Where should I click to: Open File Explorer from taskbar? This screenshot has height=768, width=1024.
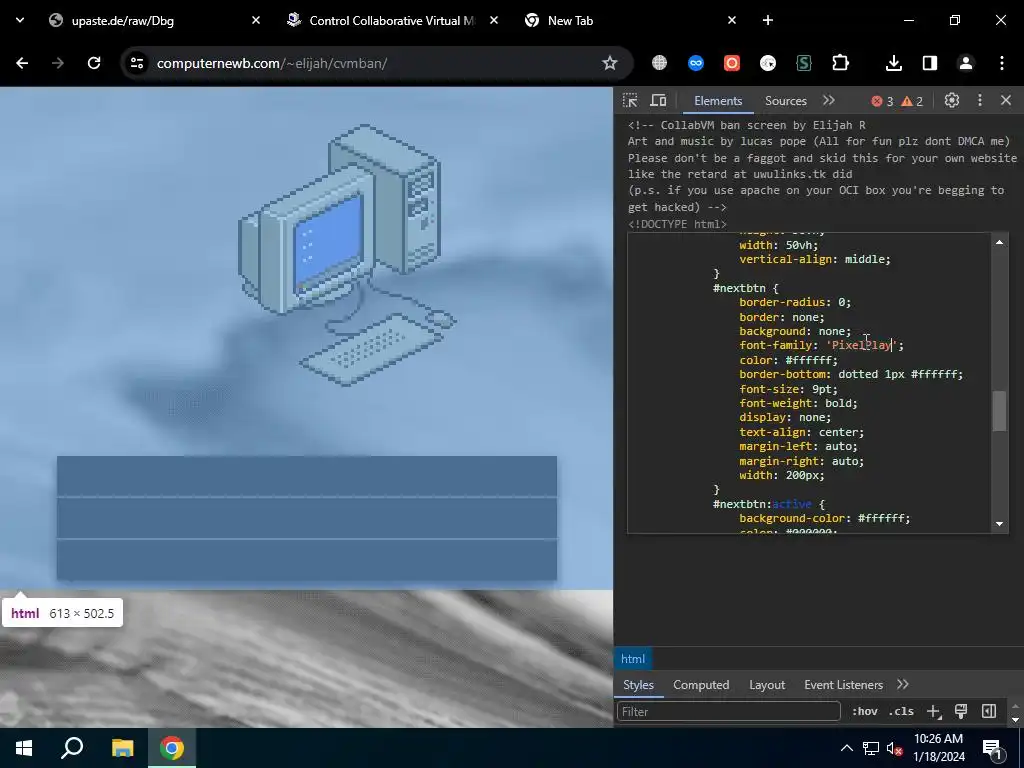pyautogui.click(x=122, y=748)
